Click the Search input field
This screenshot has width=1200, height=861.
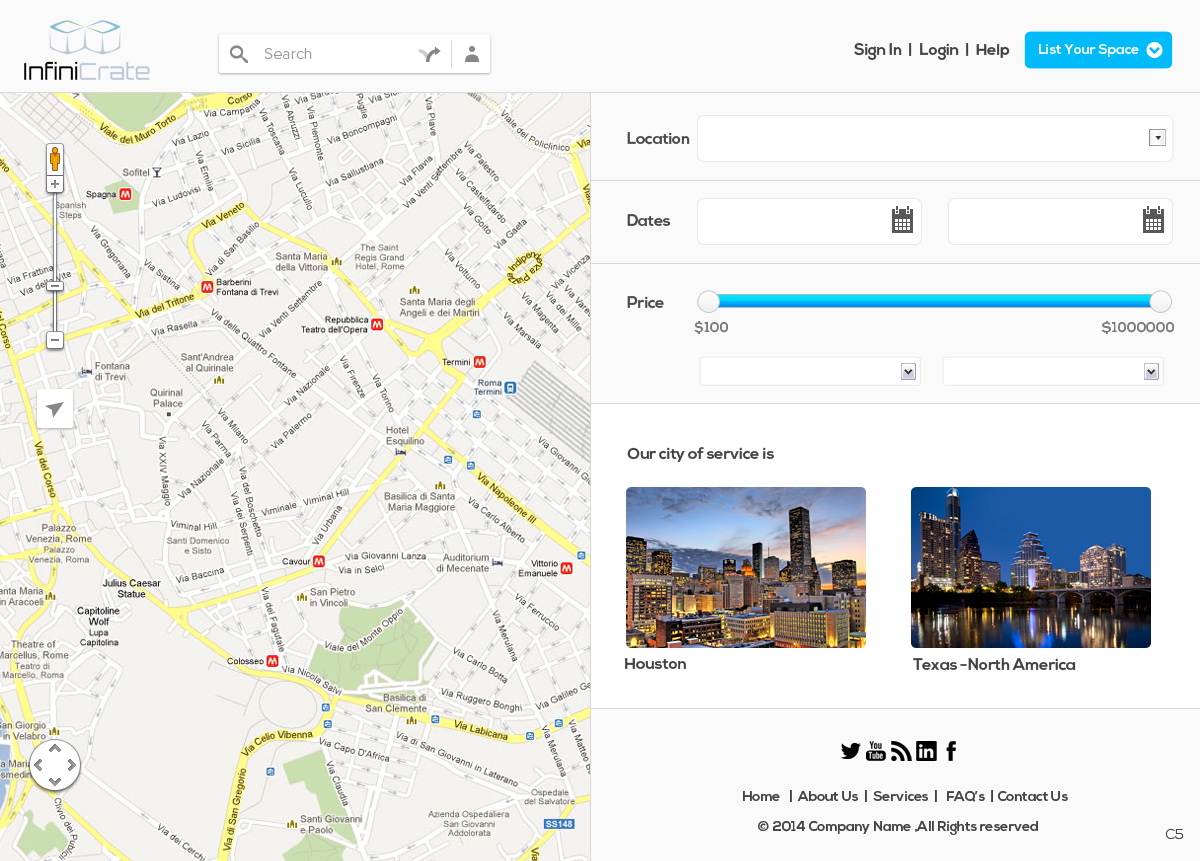coord(335,54)
